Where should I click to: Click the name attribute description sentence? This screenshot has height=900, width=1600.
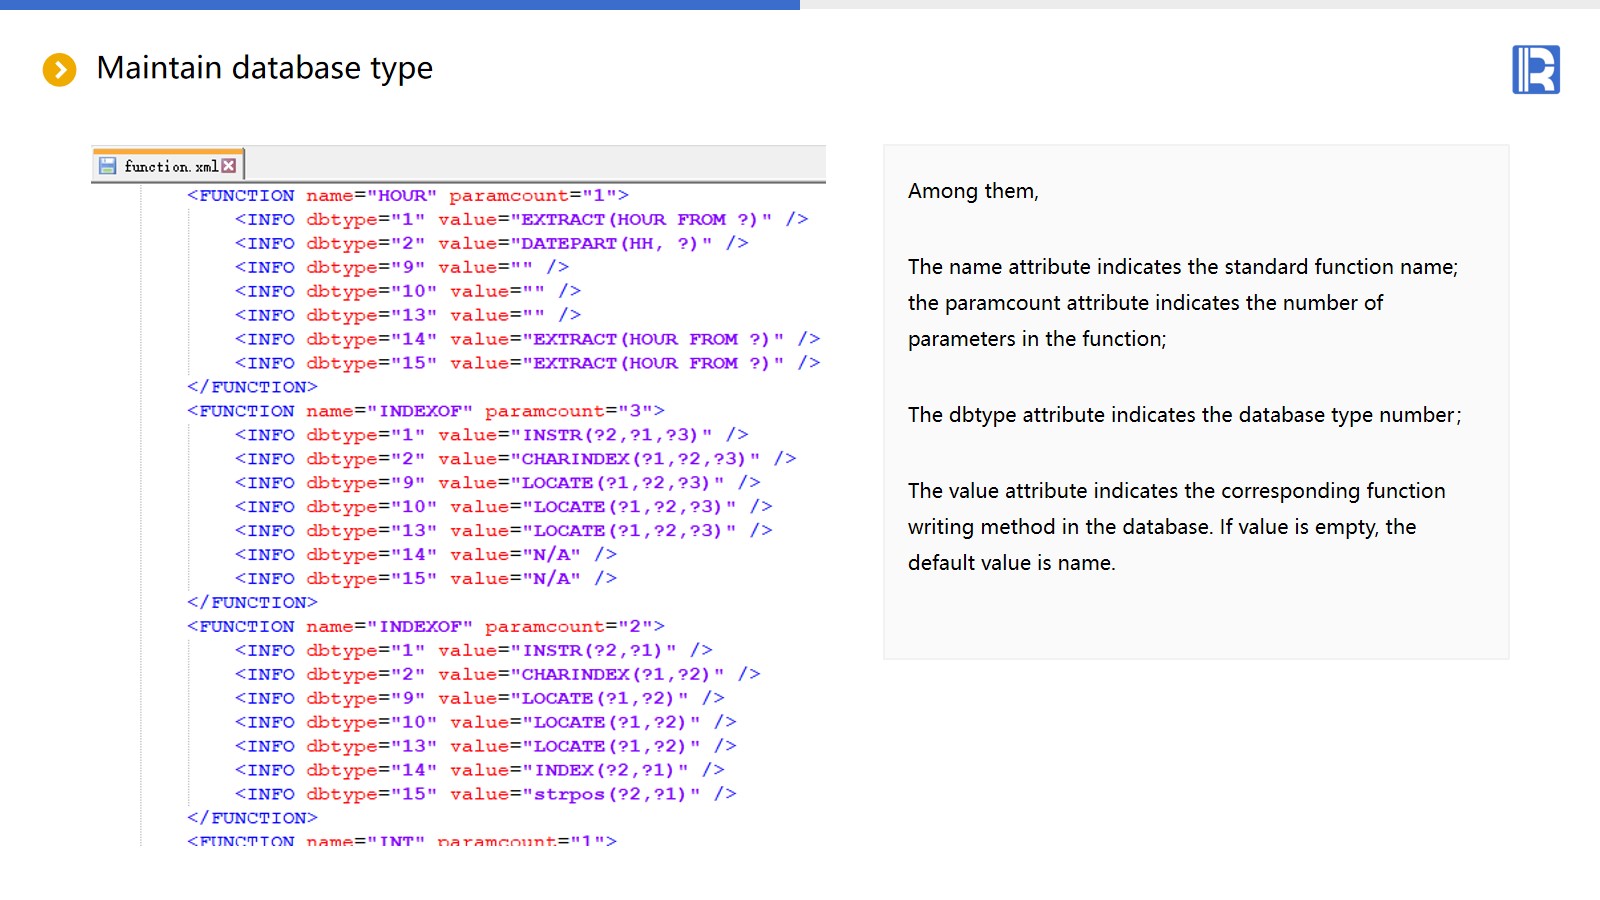1182,267
